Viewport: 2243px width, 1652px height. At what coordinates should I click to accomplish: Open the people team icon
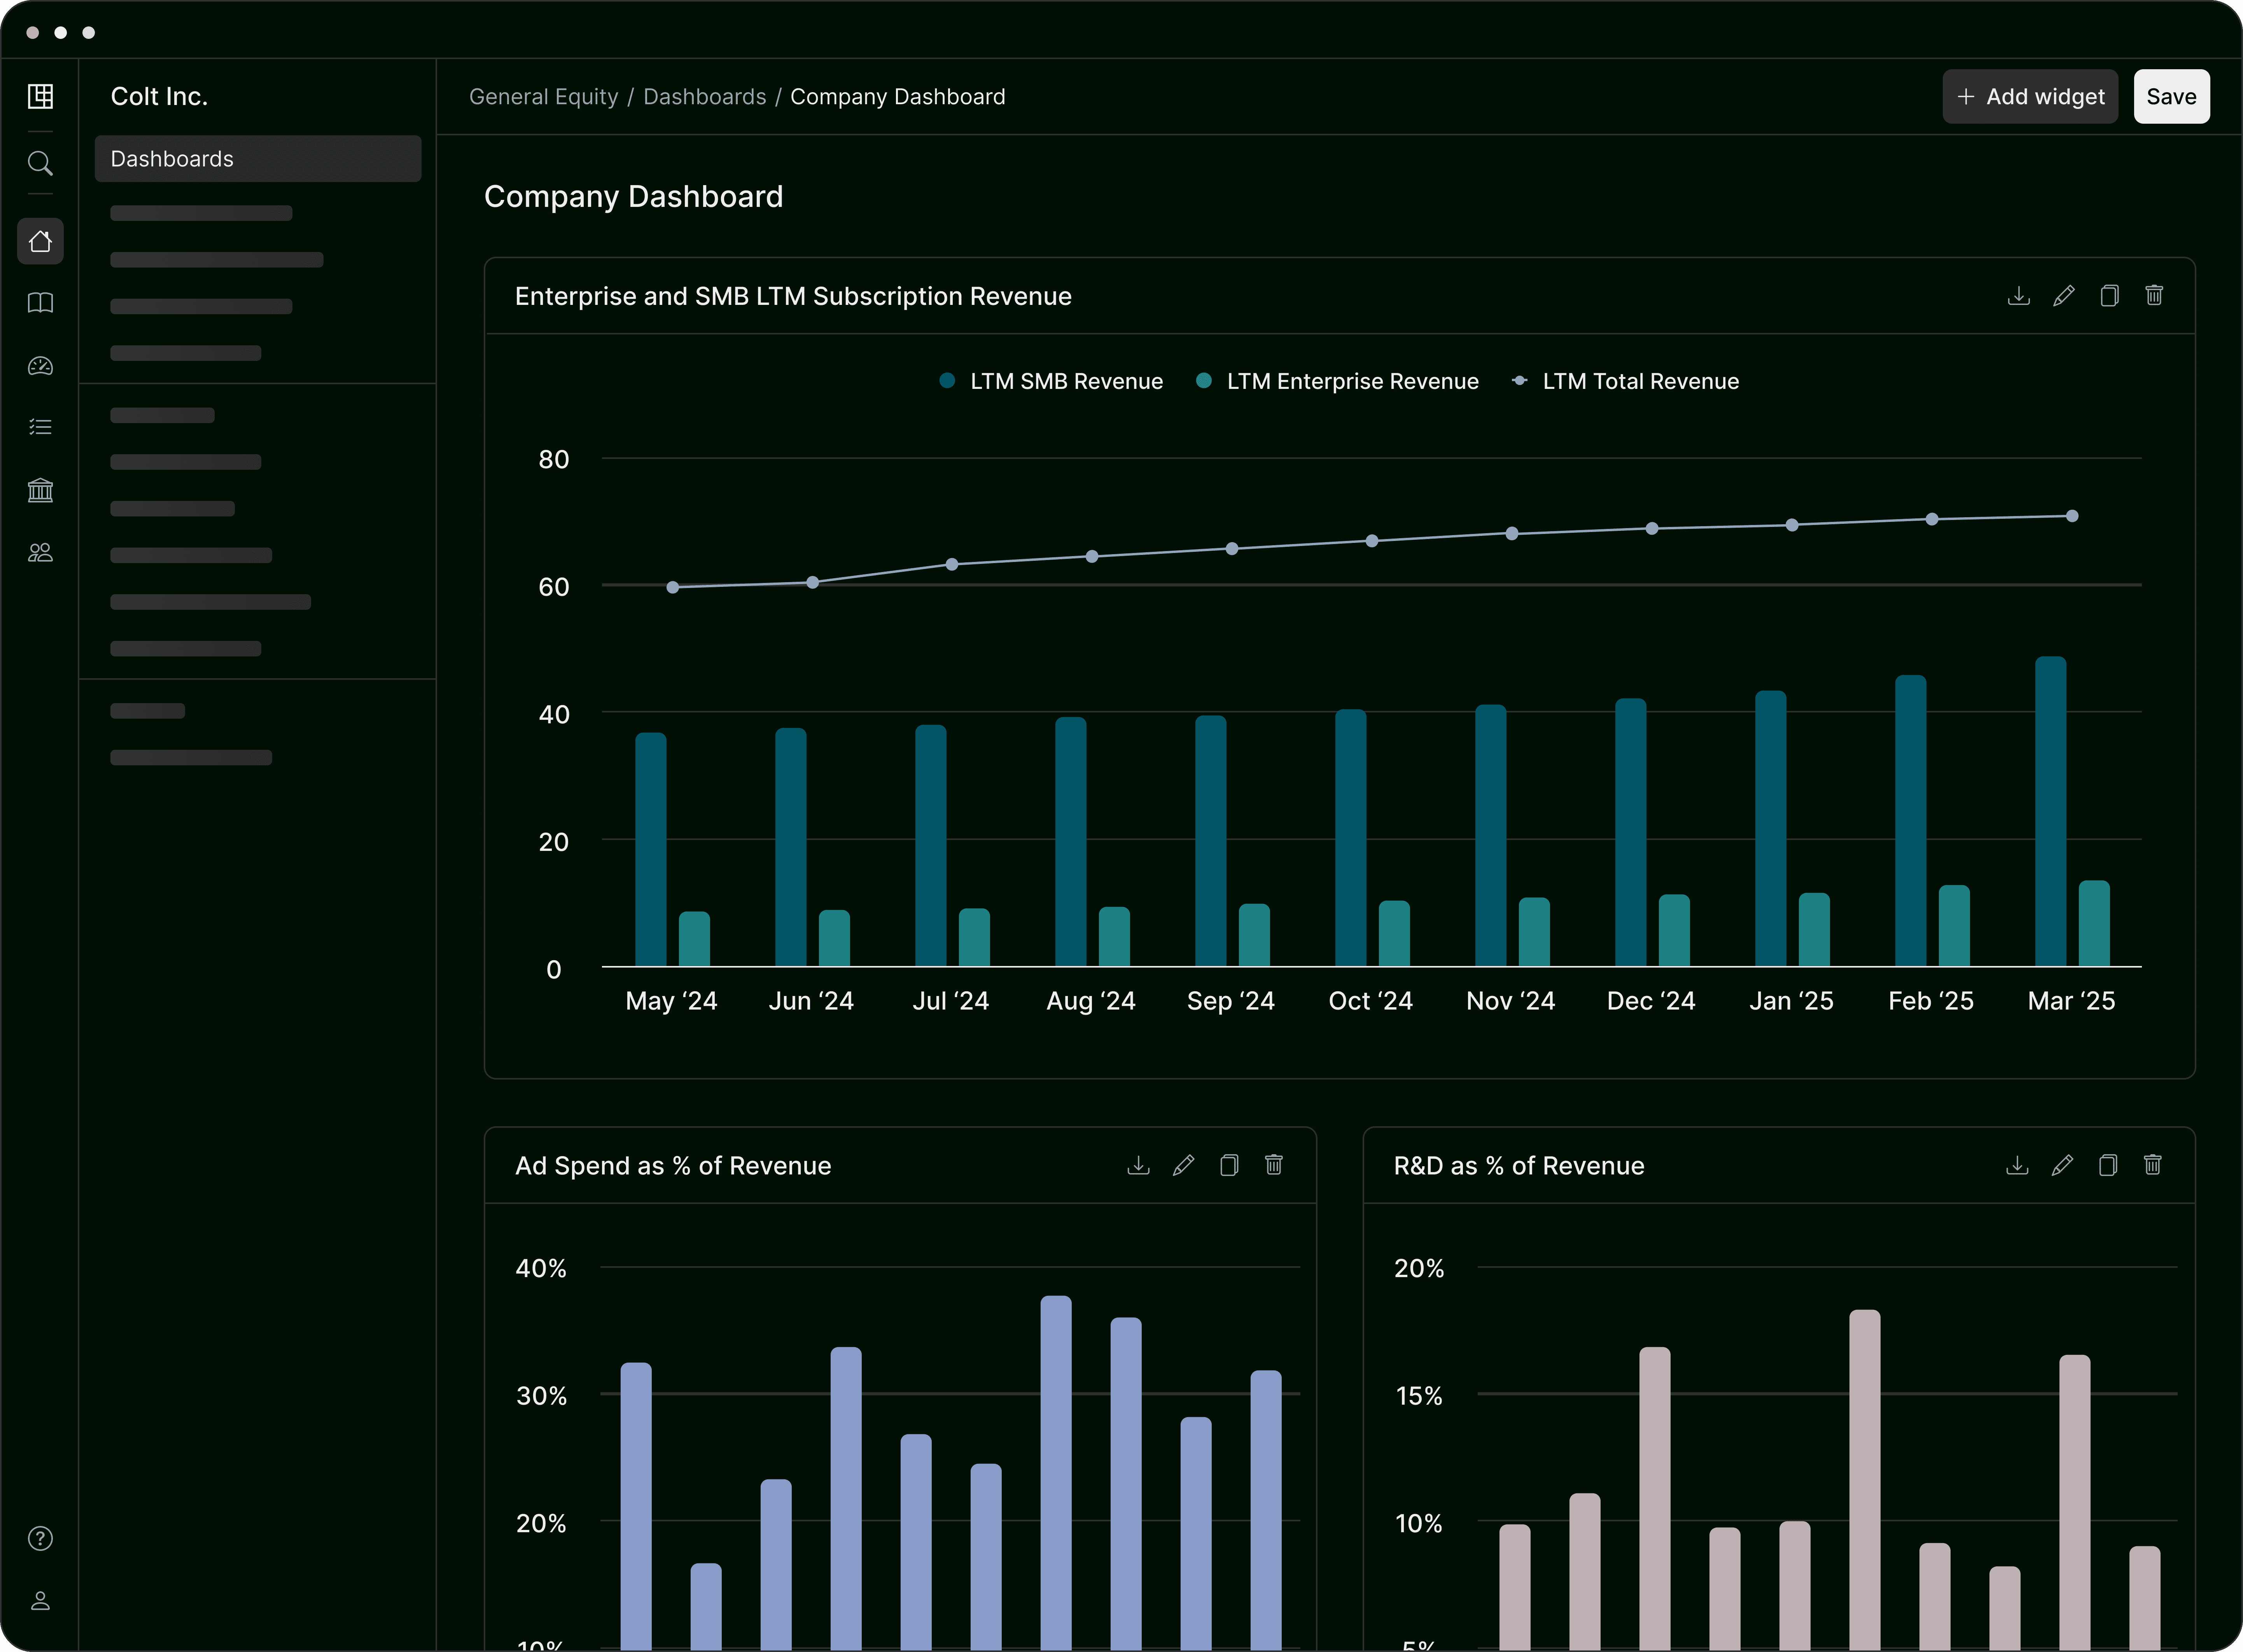pos(40,553)
